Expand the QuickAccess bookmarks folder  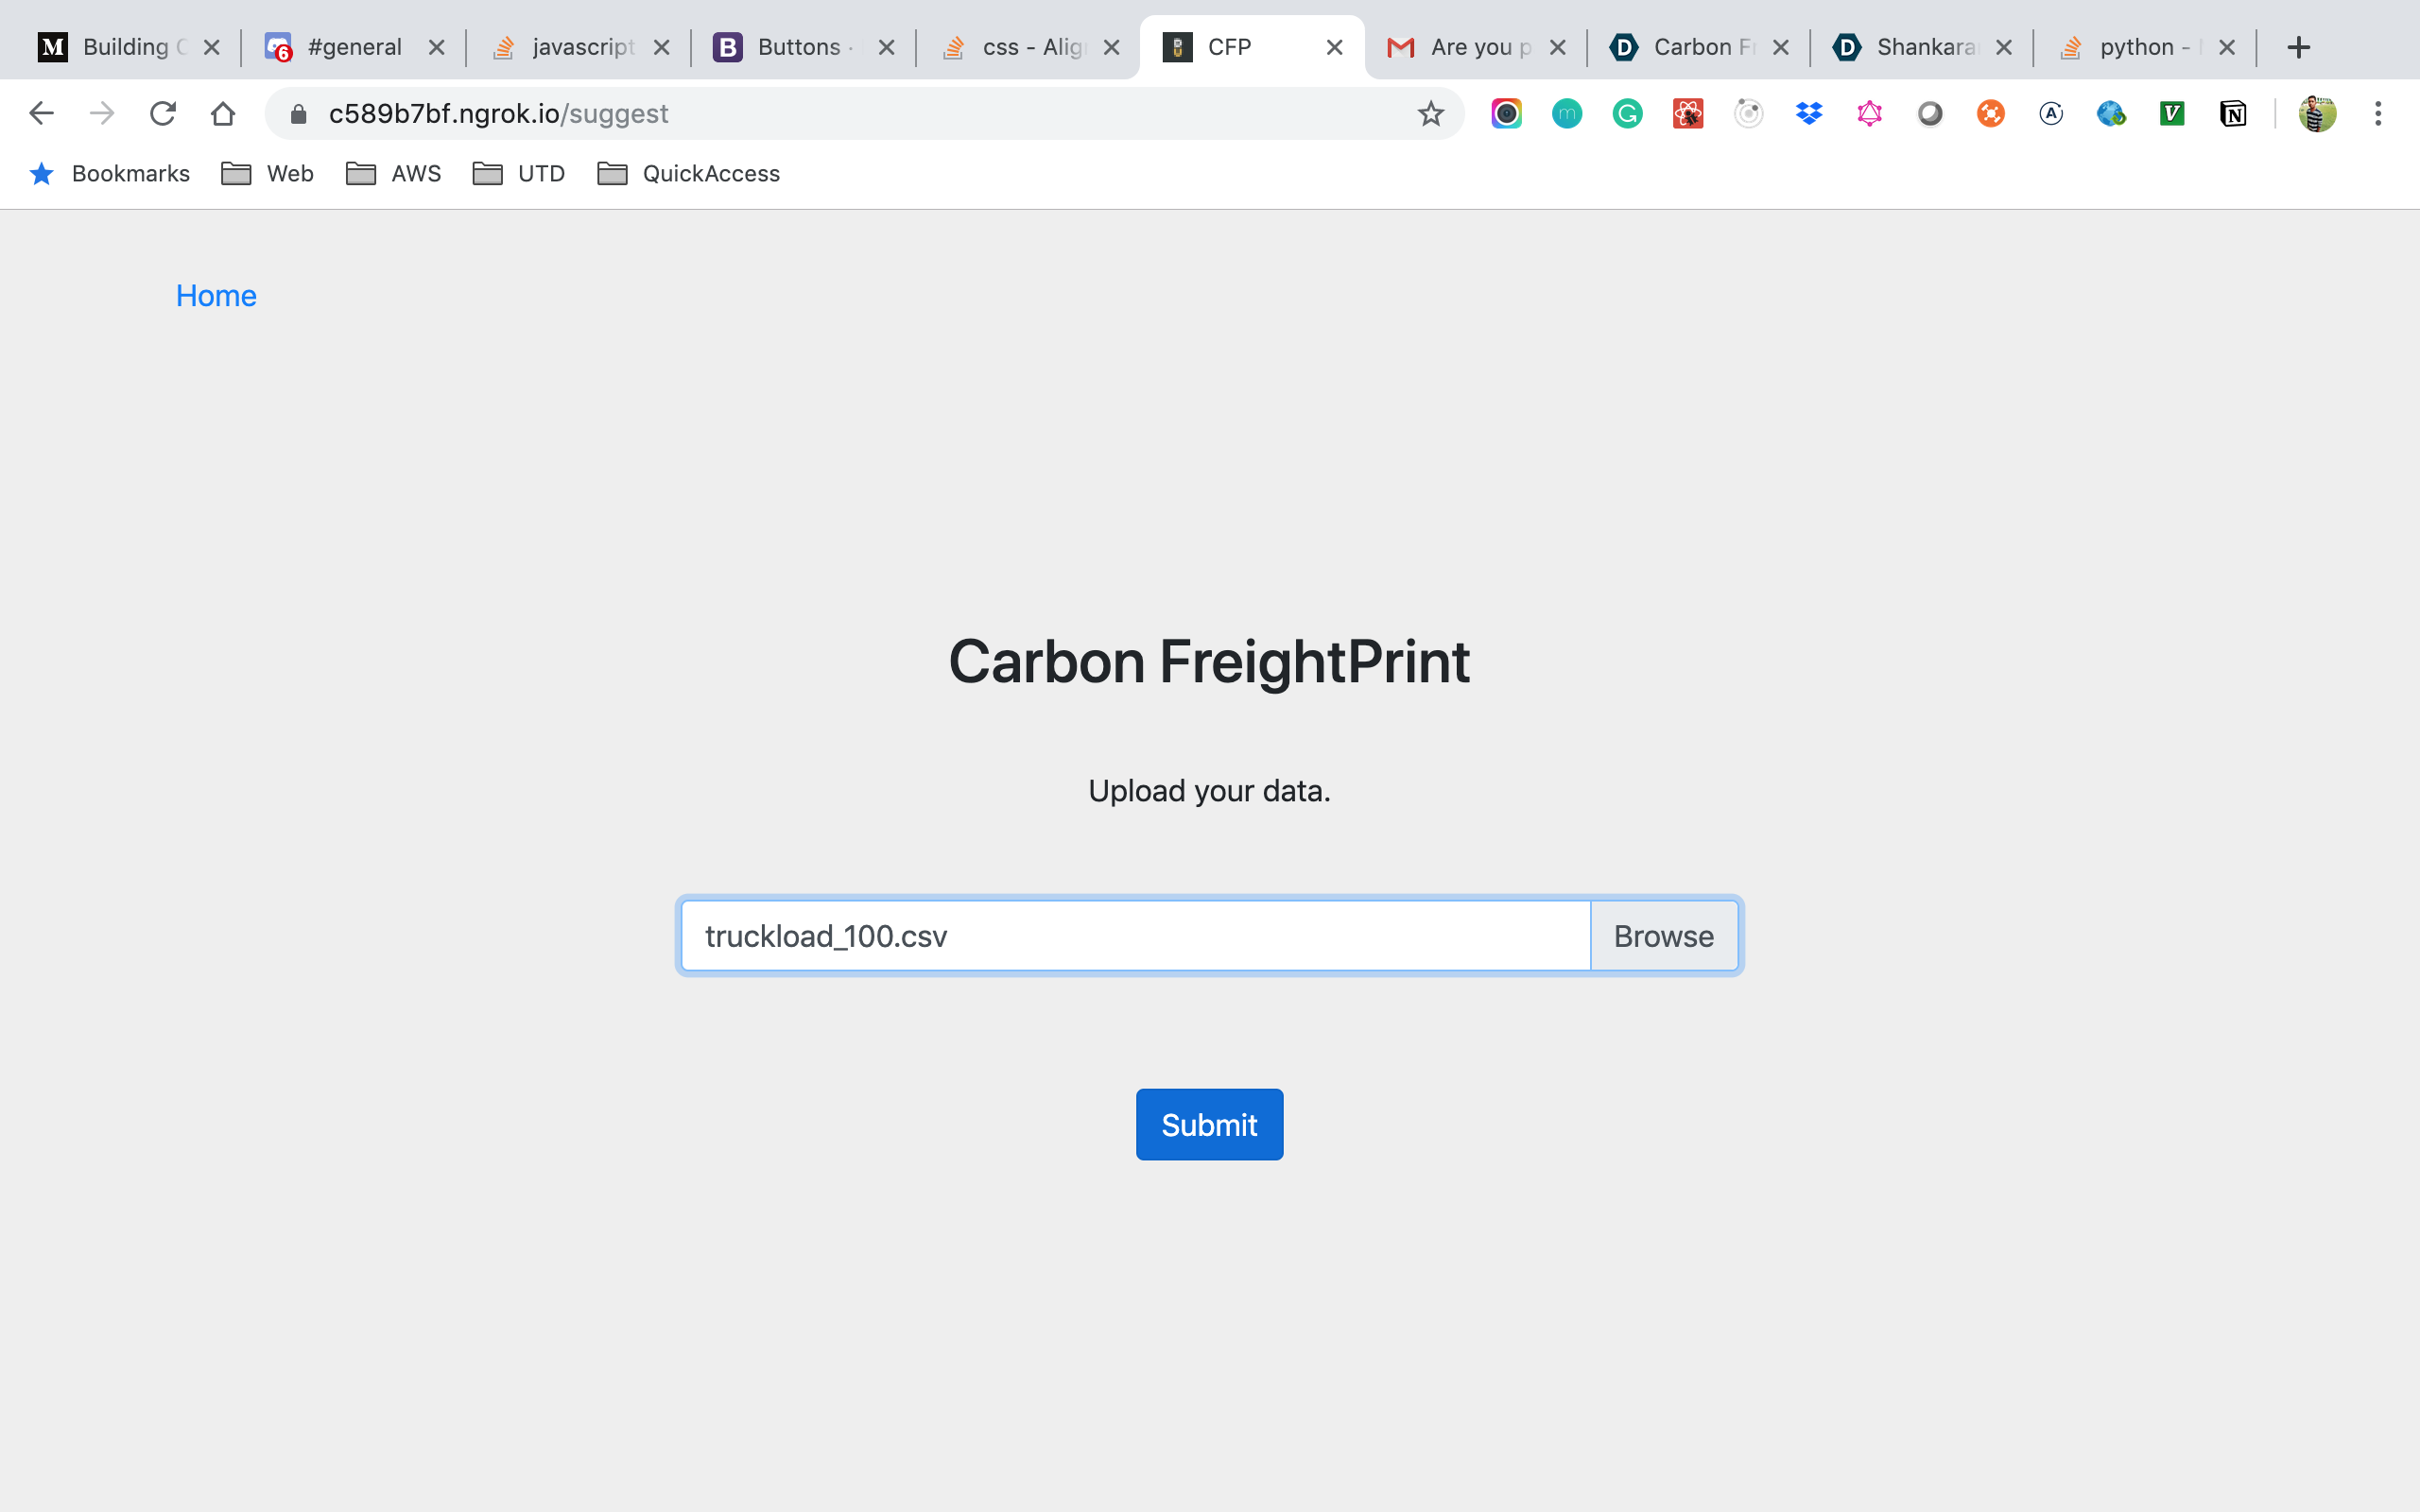coord(688,174)
